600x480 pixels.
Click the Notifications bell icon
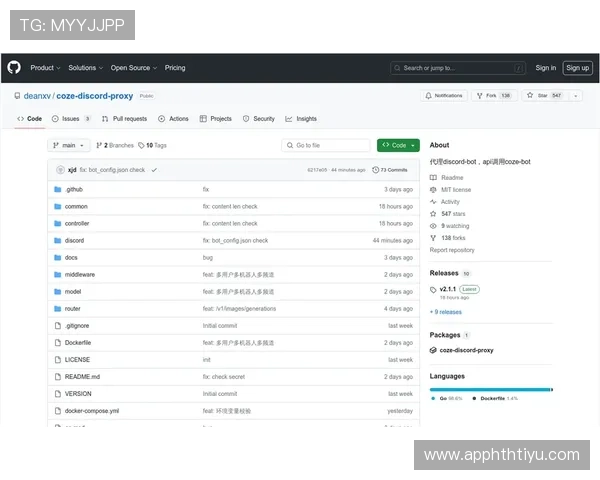[x=428, y=96]
